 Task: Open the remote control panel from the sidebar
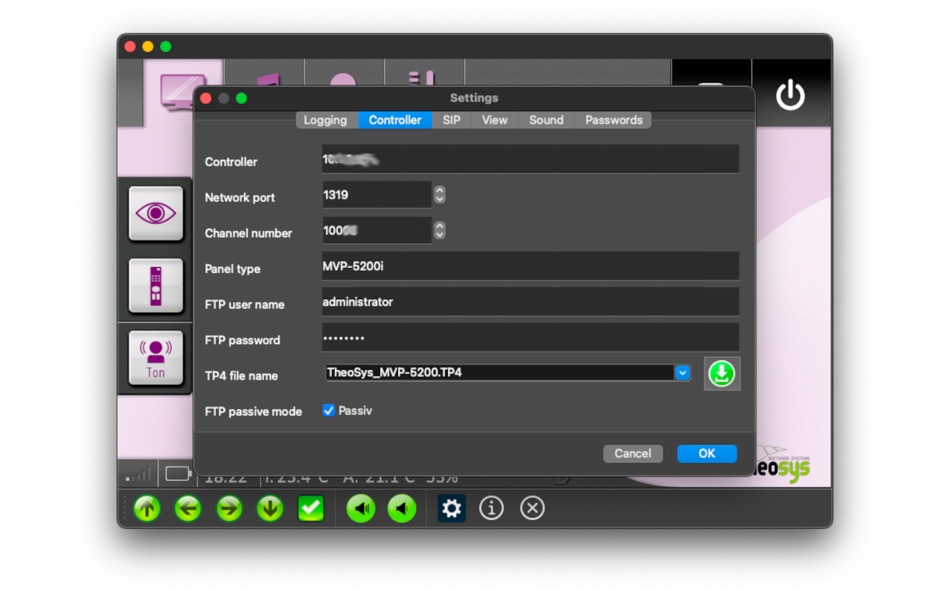(155, 286)
